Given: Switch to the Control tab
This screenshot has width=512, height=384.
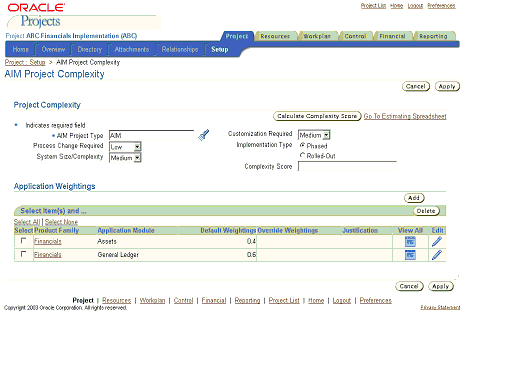Looking at the screenshot, I should click(355, 36).
